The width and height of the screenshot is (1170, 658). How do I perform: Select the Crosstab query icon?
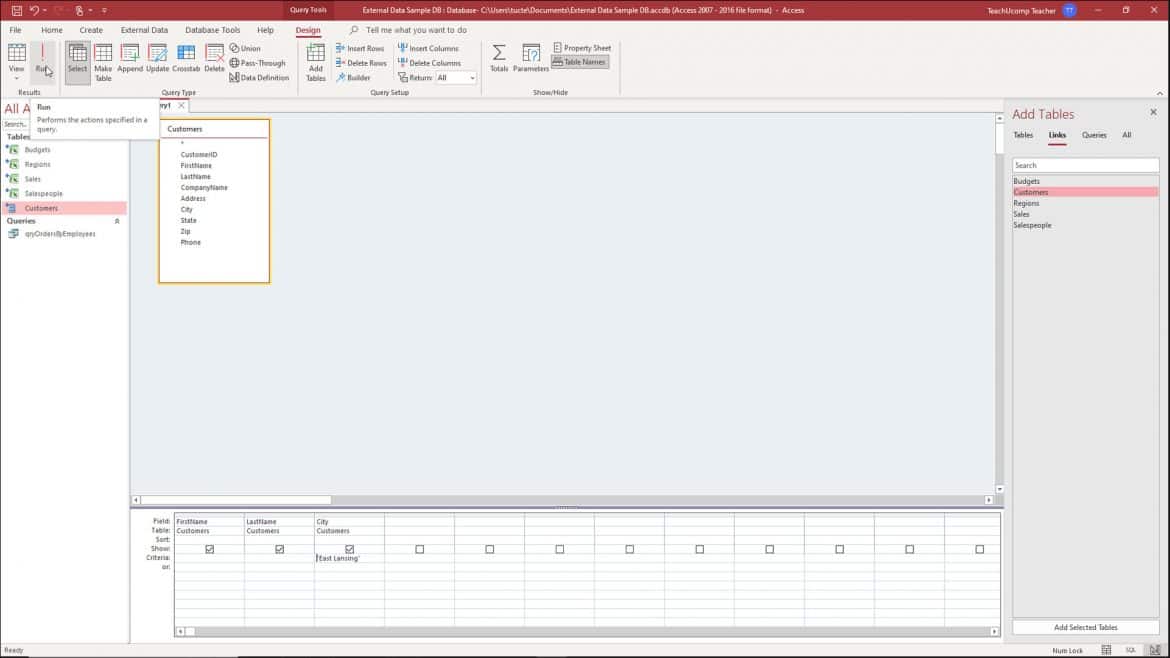point(186,59)
